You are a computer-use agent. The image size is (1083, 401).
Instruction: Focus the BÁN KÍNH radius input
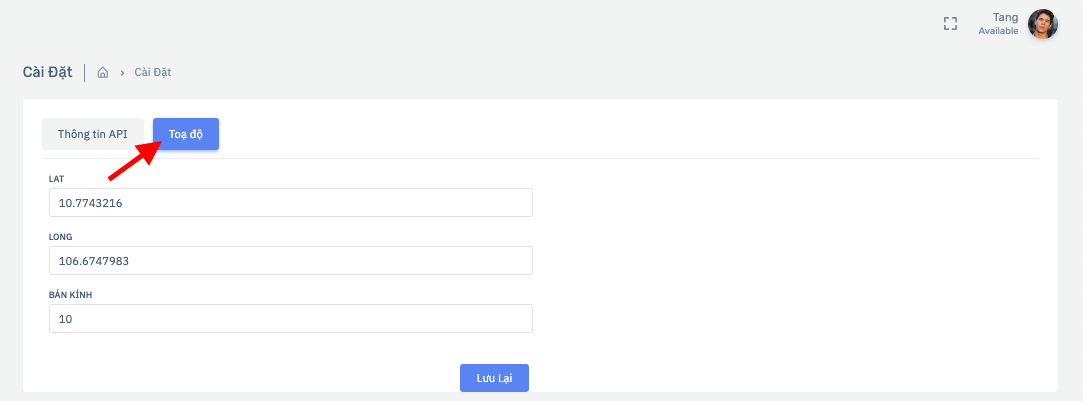point(290,318)
